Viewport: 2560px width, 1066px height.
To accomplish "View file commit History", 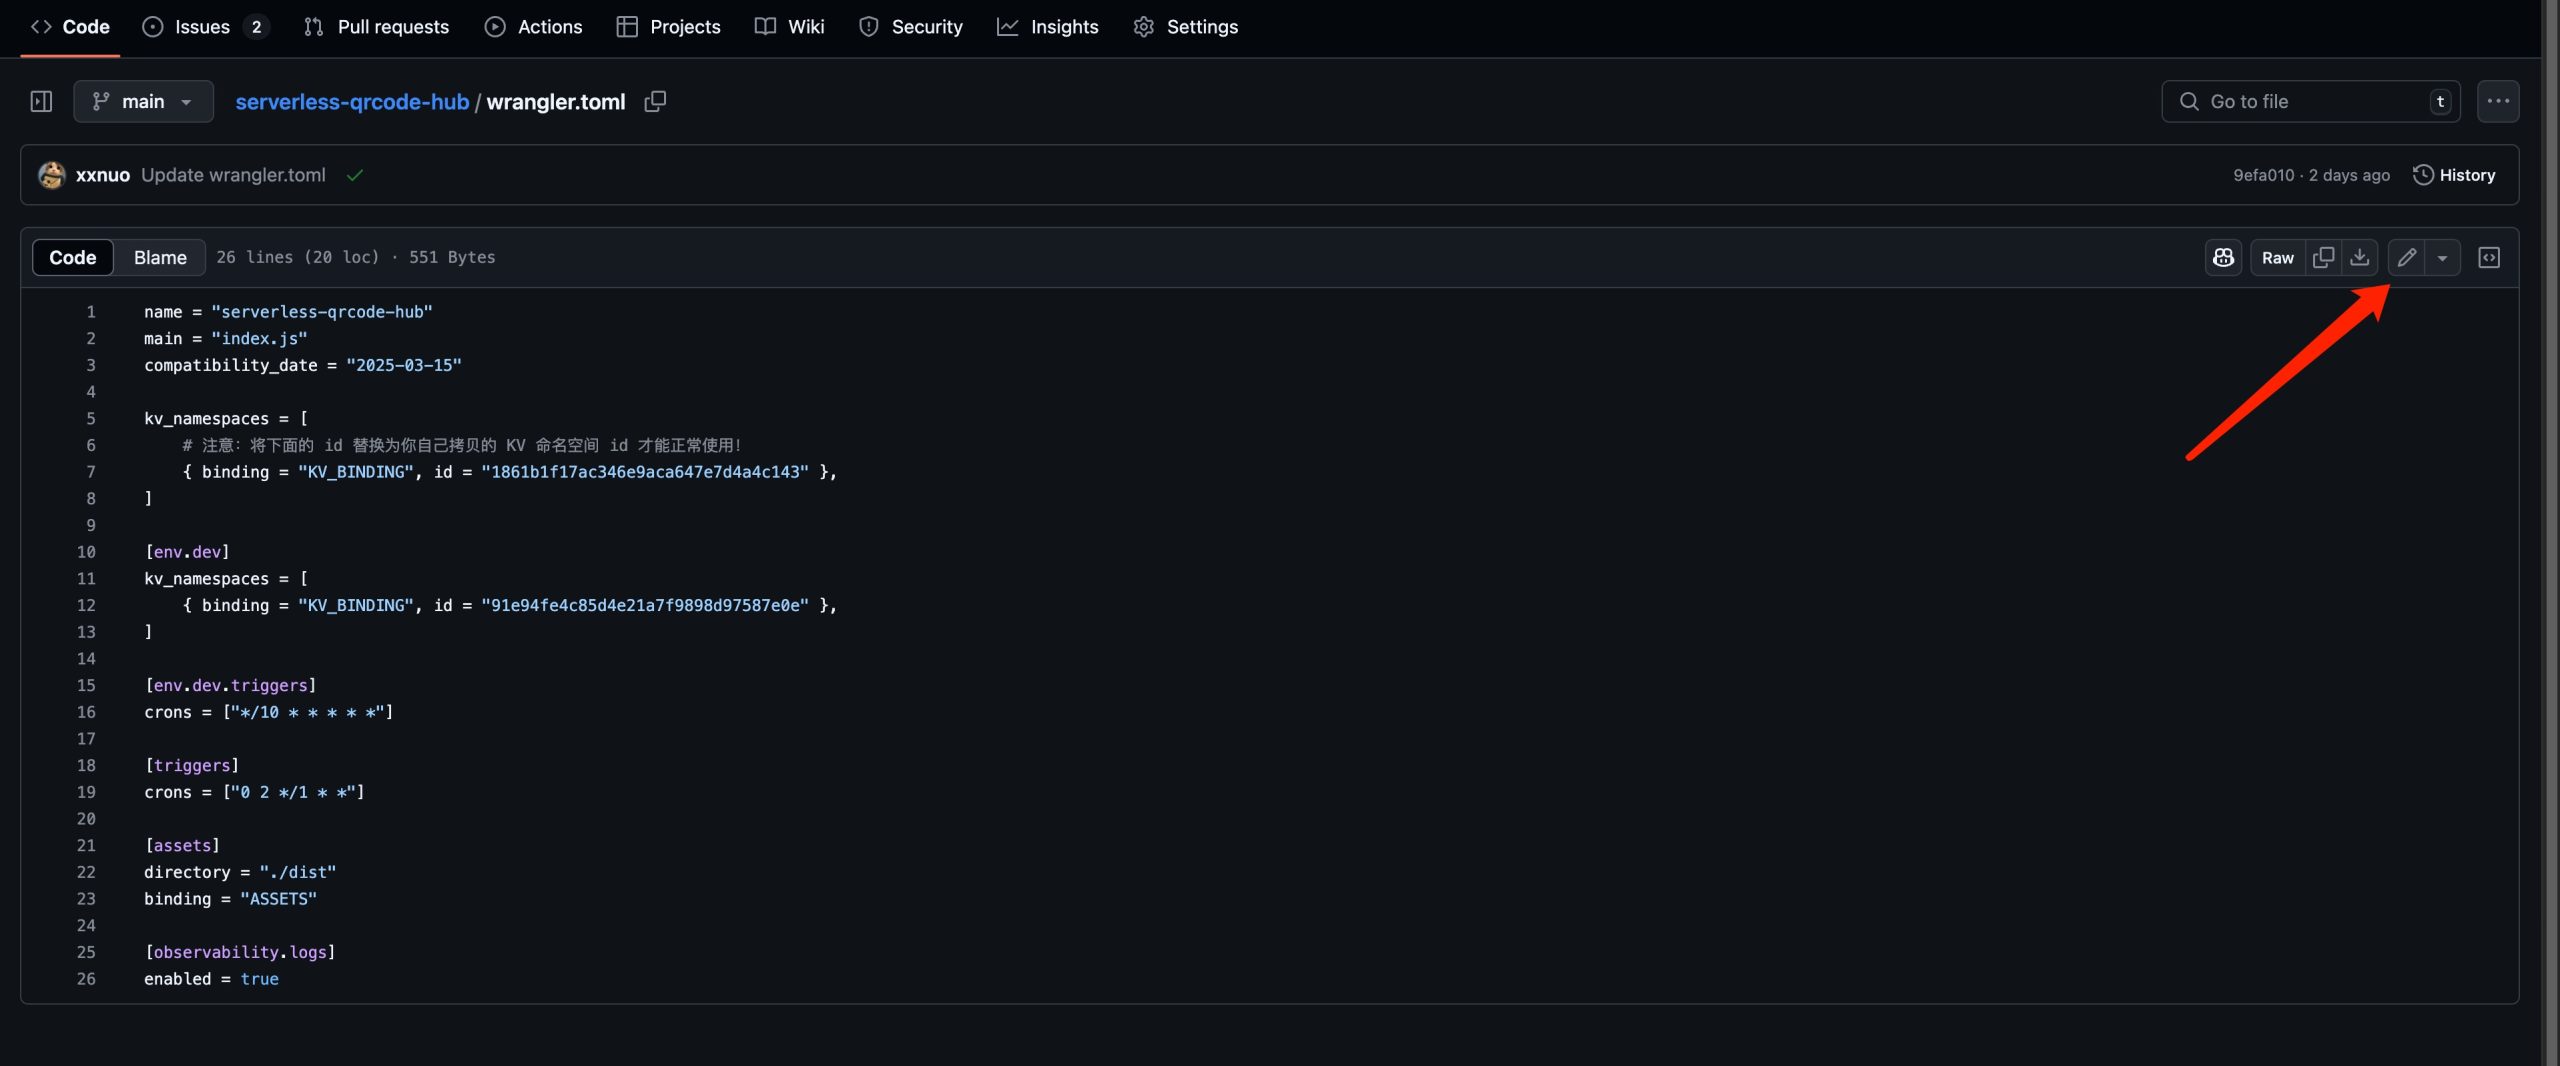I will pos(2454,175).
